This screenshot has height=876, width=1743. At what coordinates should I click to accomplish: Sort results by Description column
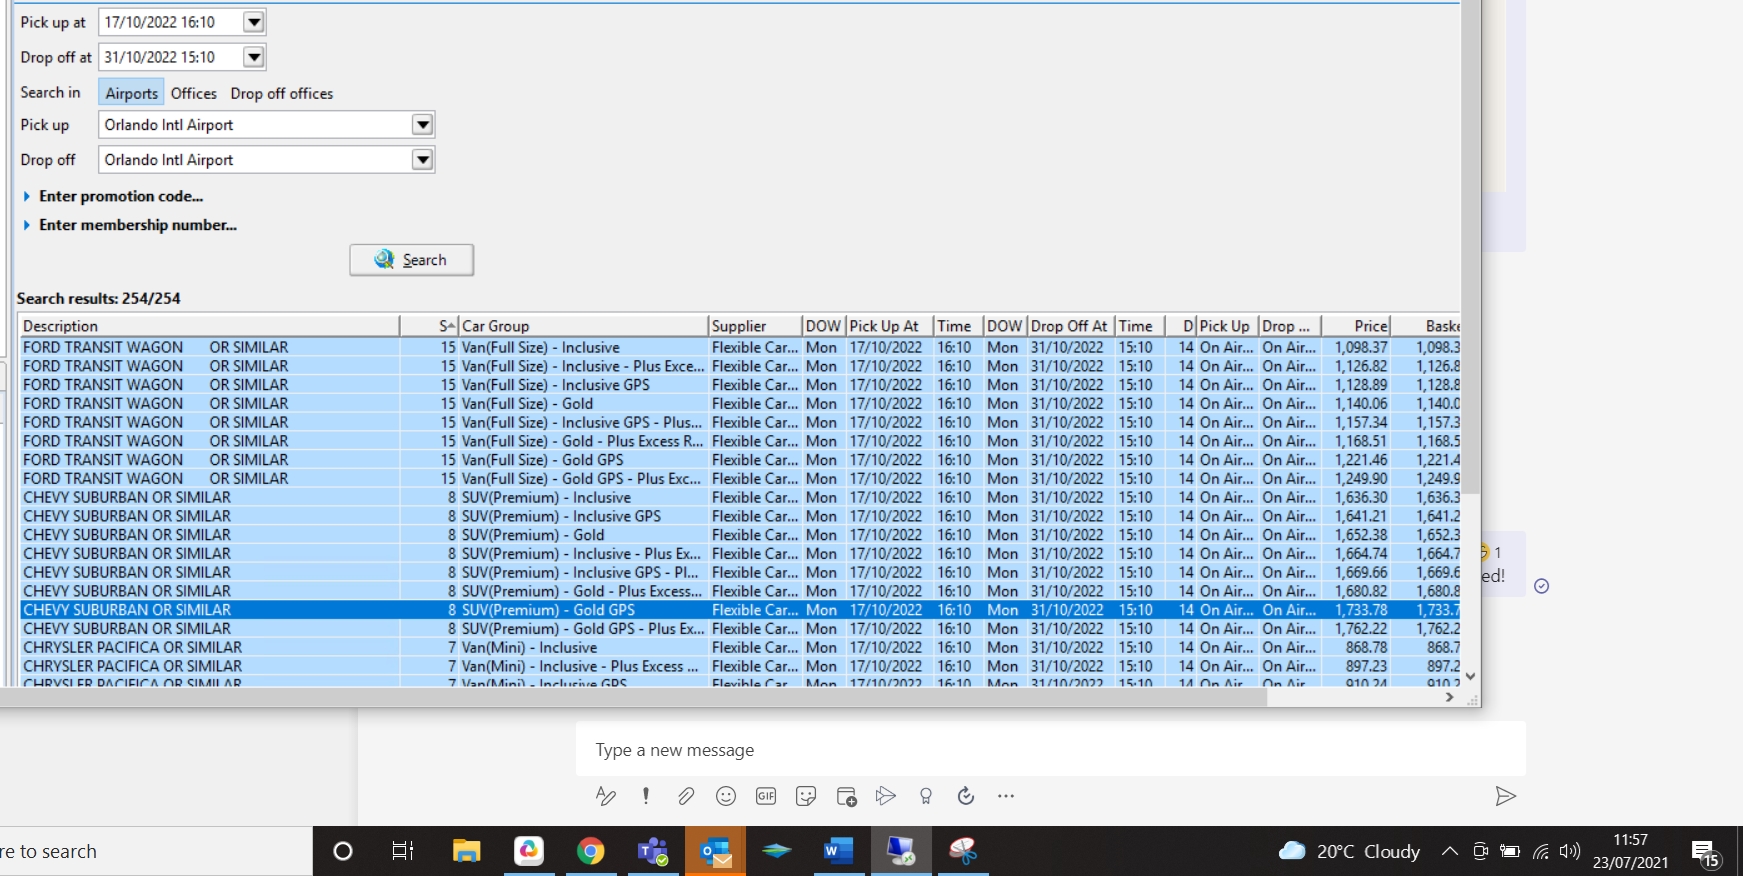point(209,326)
